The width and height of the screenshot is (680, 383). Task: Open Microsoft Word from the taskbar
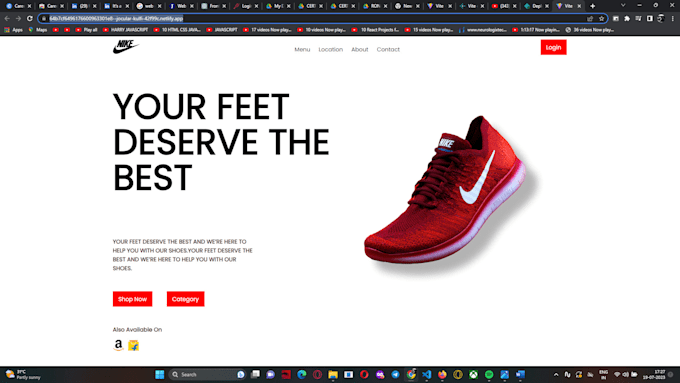520,374
